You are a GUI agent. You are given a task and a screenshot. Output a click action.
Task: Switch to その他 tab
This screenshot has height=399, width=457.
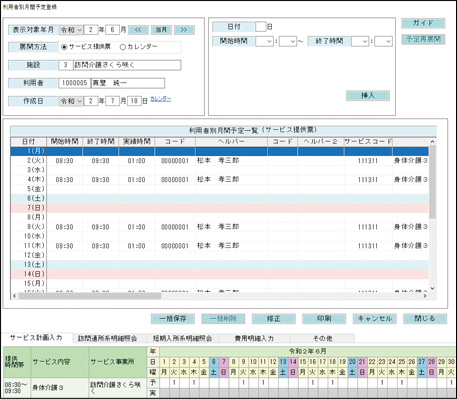323,338
